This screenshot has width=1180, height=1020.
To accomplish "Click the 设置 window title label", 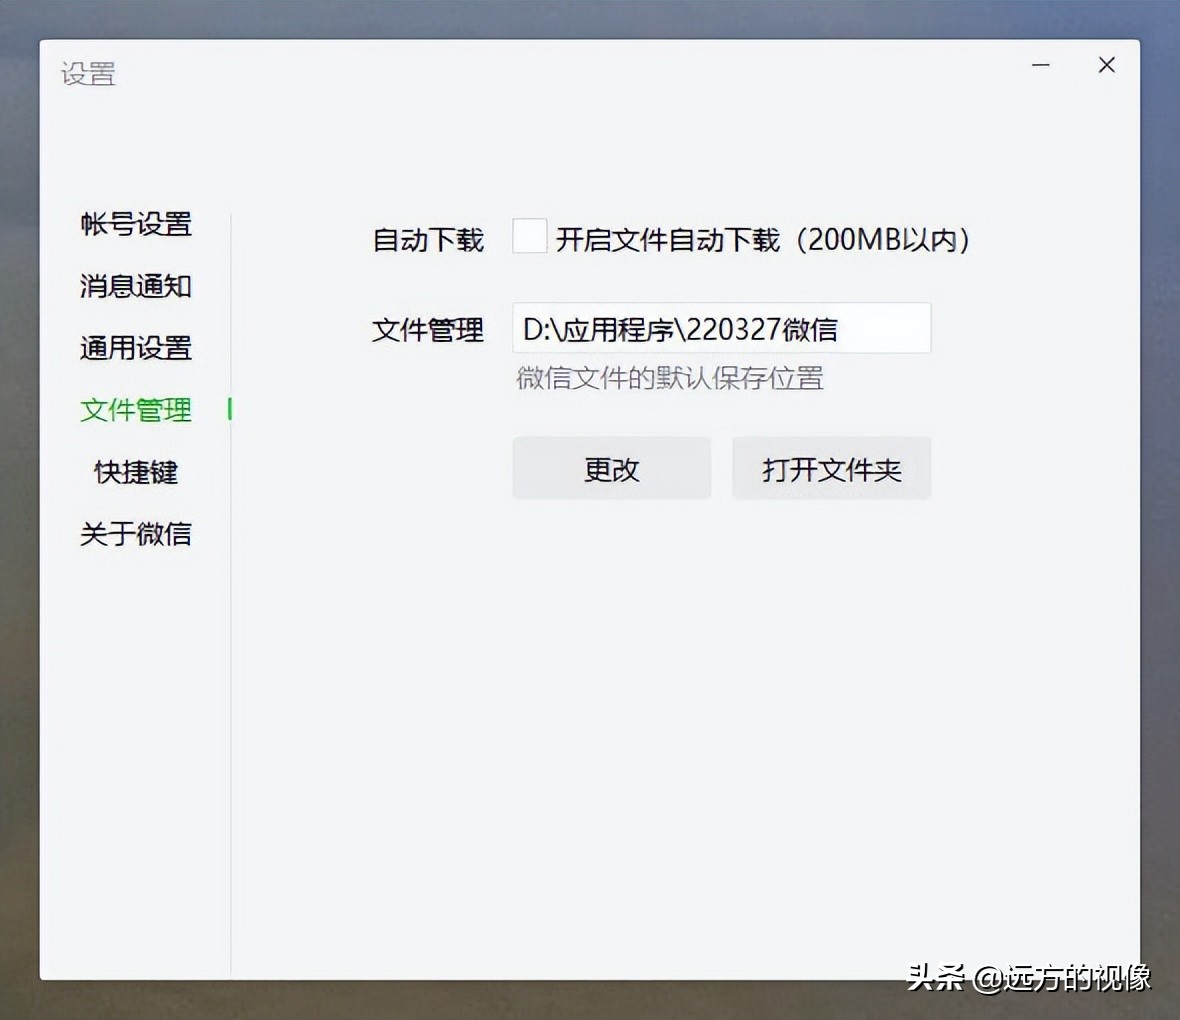I will (x=89, y=74).
